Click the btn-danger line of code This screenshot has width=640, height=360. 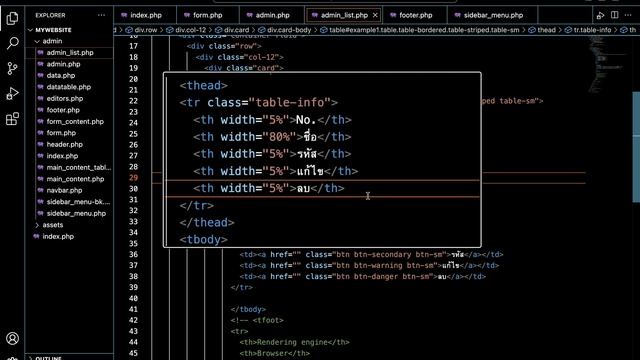point(362,276)
